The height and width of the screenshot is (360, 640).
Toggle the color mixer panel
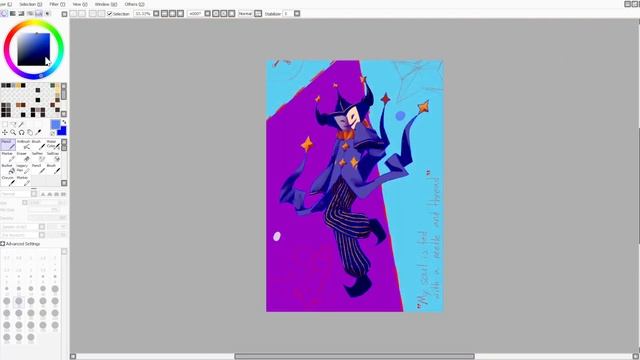click(30, 13)
